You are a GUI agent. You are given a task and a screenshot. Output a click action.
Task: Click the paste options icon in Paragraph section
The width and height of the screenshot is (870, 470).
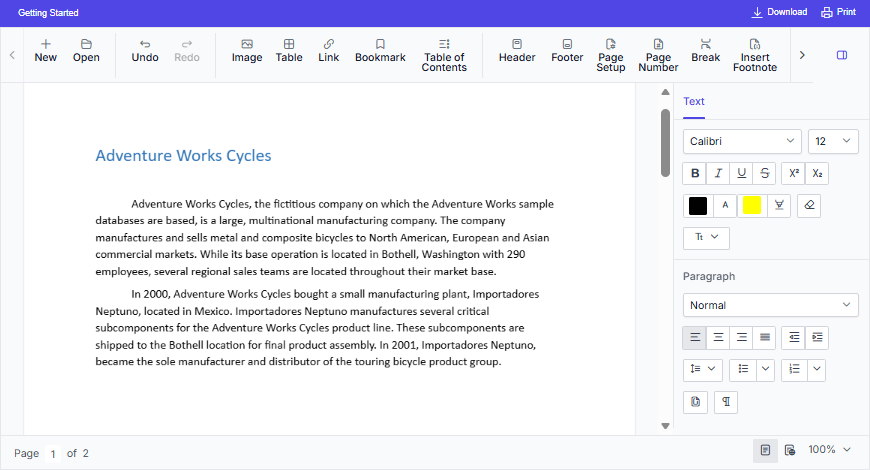coord(695,402)
